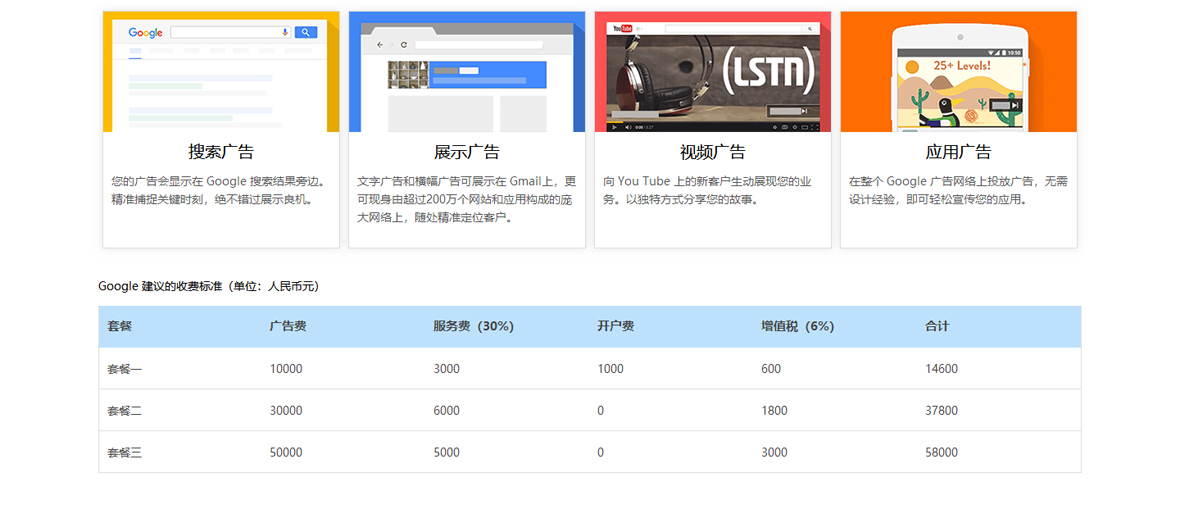The width and height of the screenshot is (1180, 508).
Task: Click the browser back arrow in display ad illustration
Action: (x=379, y=45)
